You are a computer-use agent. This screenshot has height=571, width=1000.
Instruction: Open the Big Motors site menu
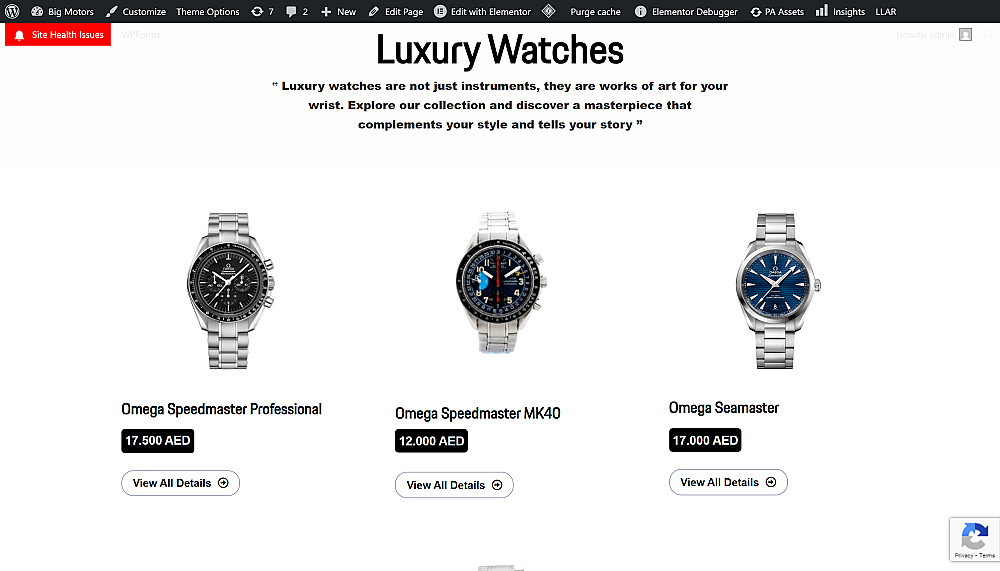(x=62, y=11)
